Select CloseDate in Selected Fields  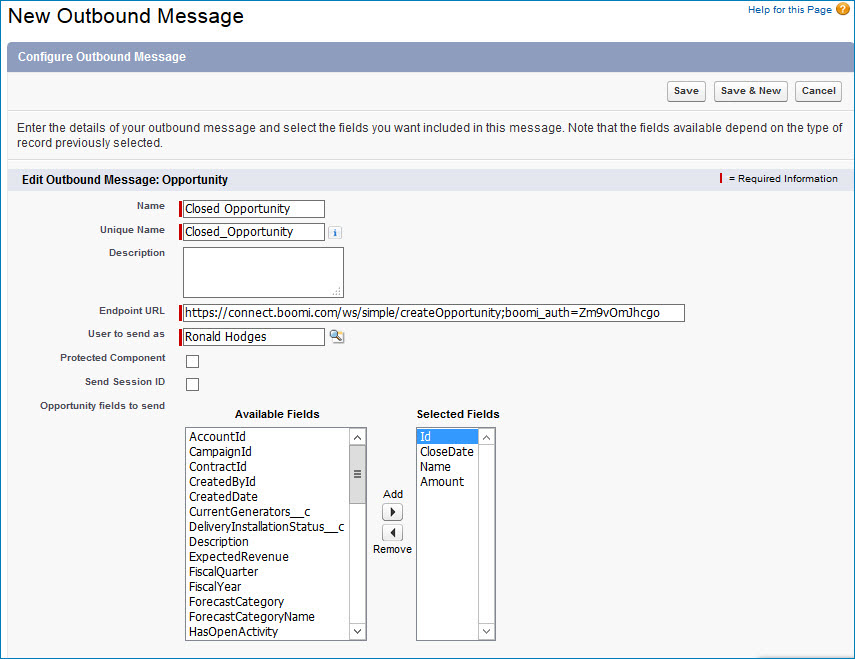pos(448,451)
